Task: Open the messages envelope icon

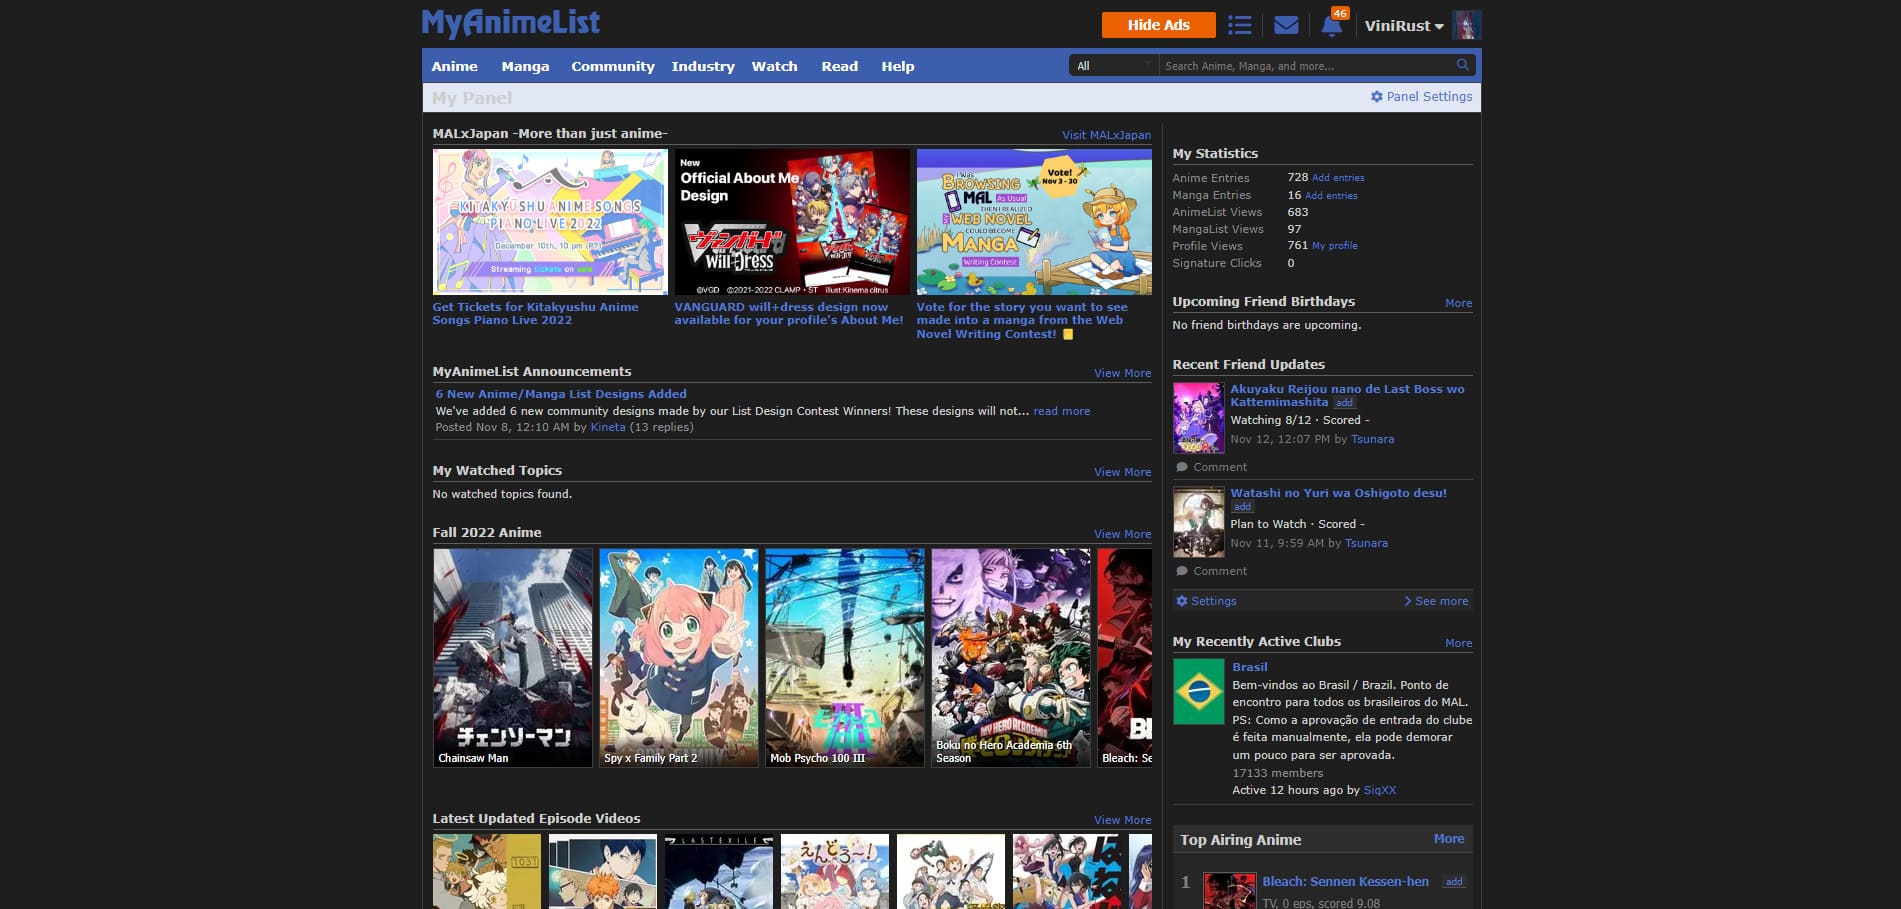Action: click(x=1286, y=25)
